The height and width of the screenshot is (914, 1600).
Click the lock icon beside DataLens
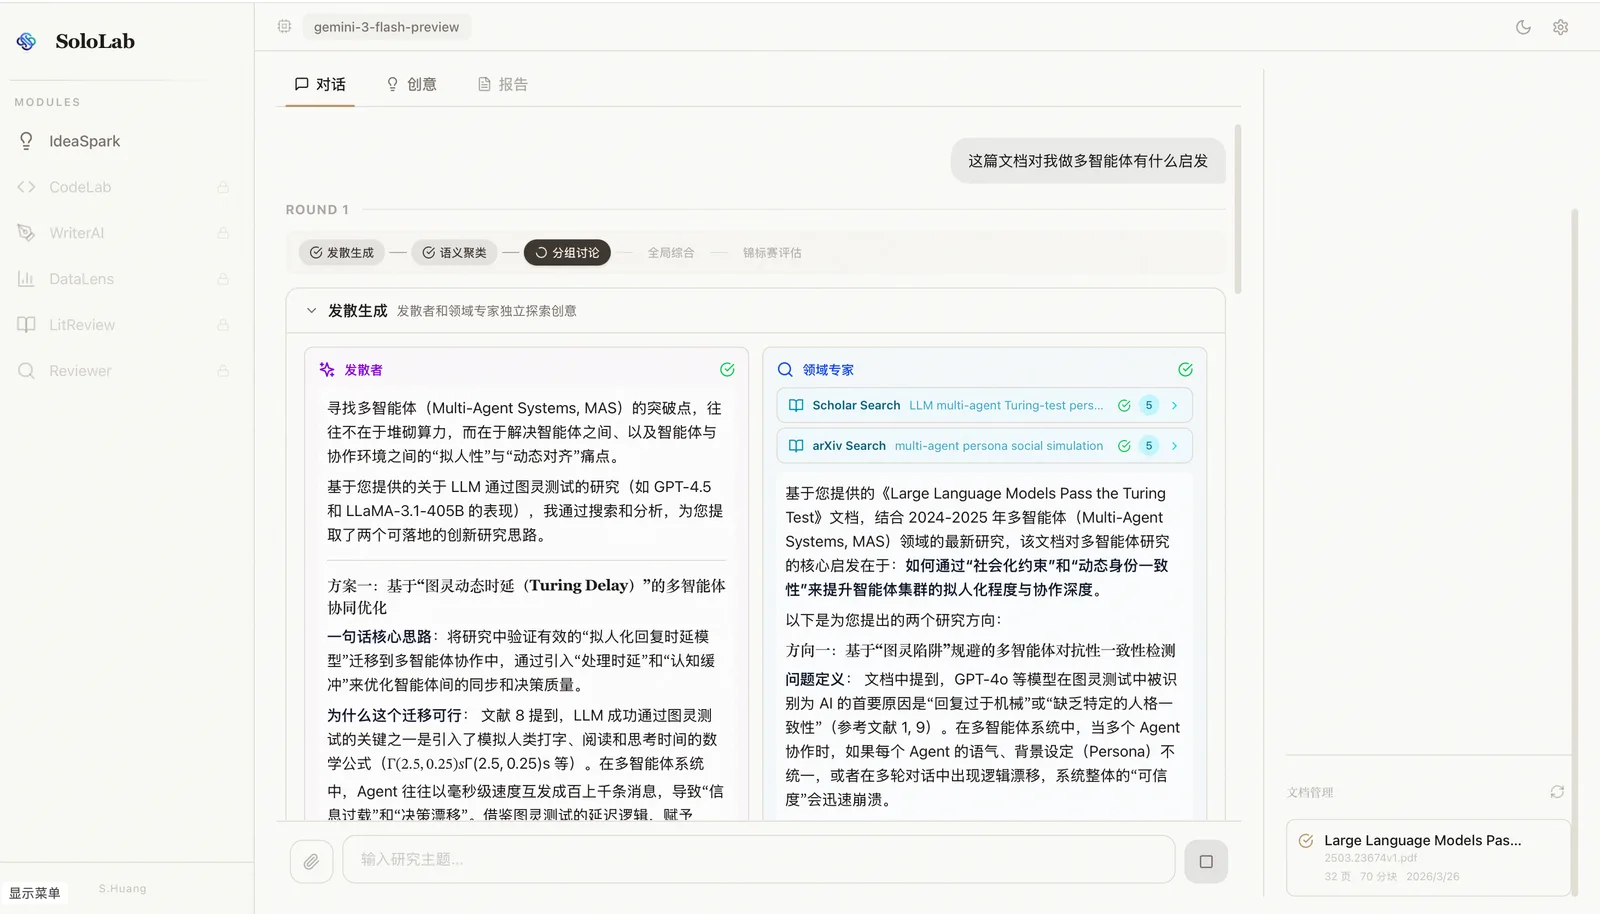223,279
